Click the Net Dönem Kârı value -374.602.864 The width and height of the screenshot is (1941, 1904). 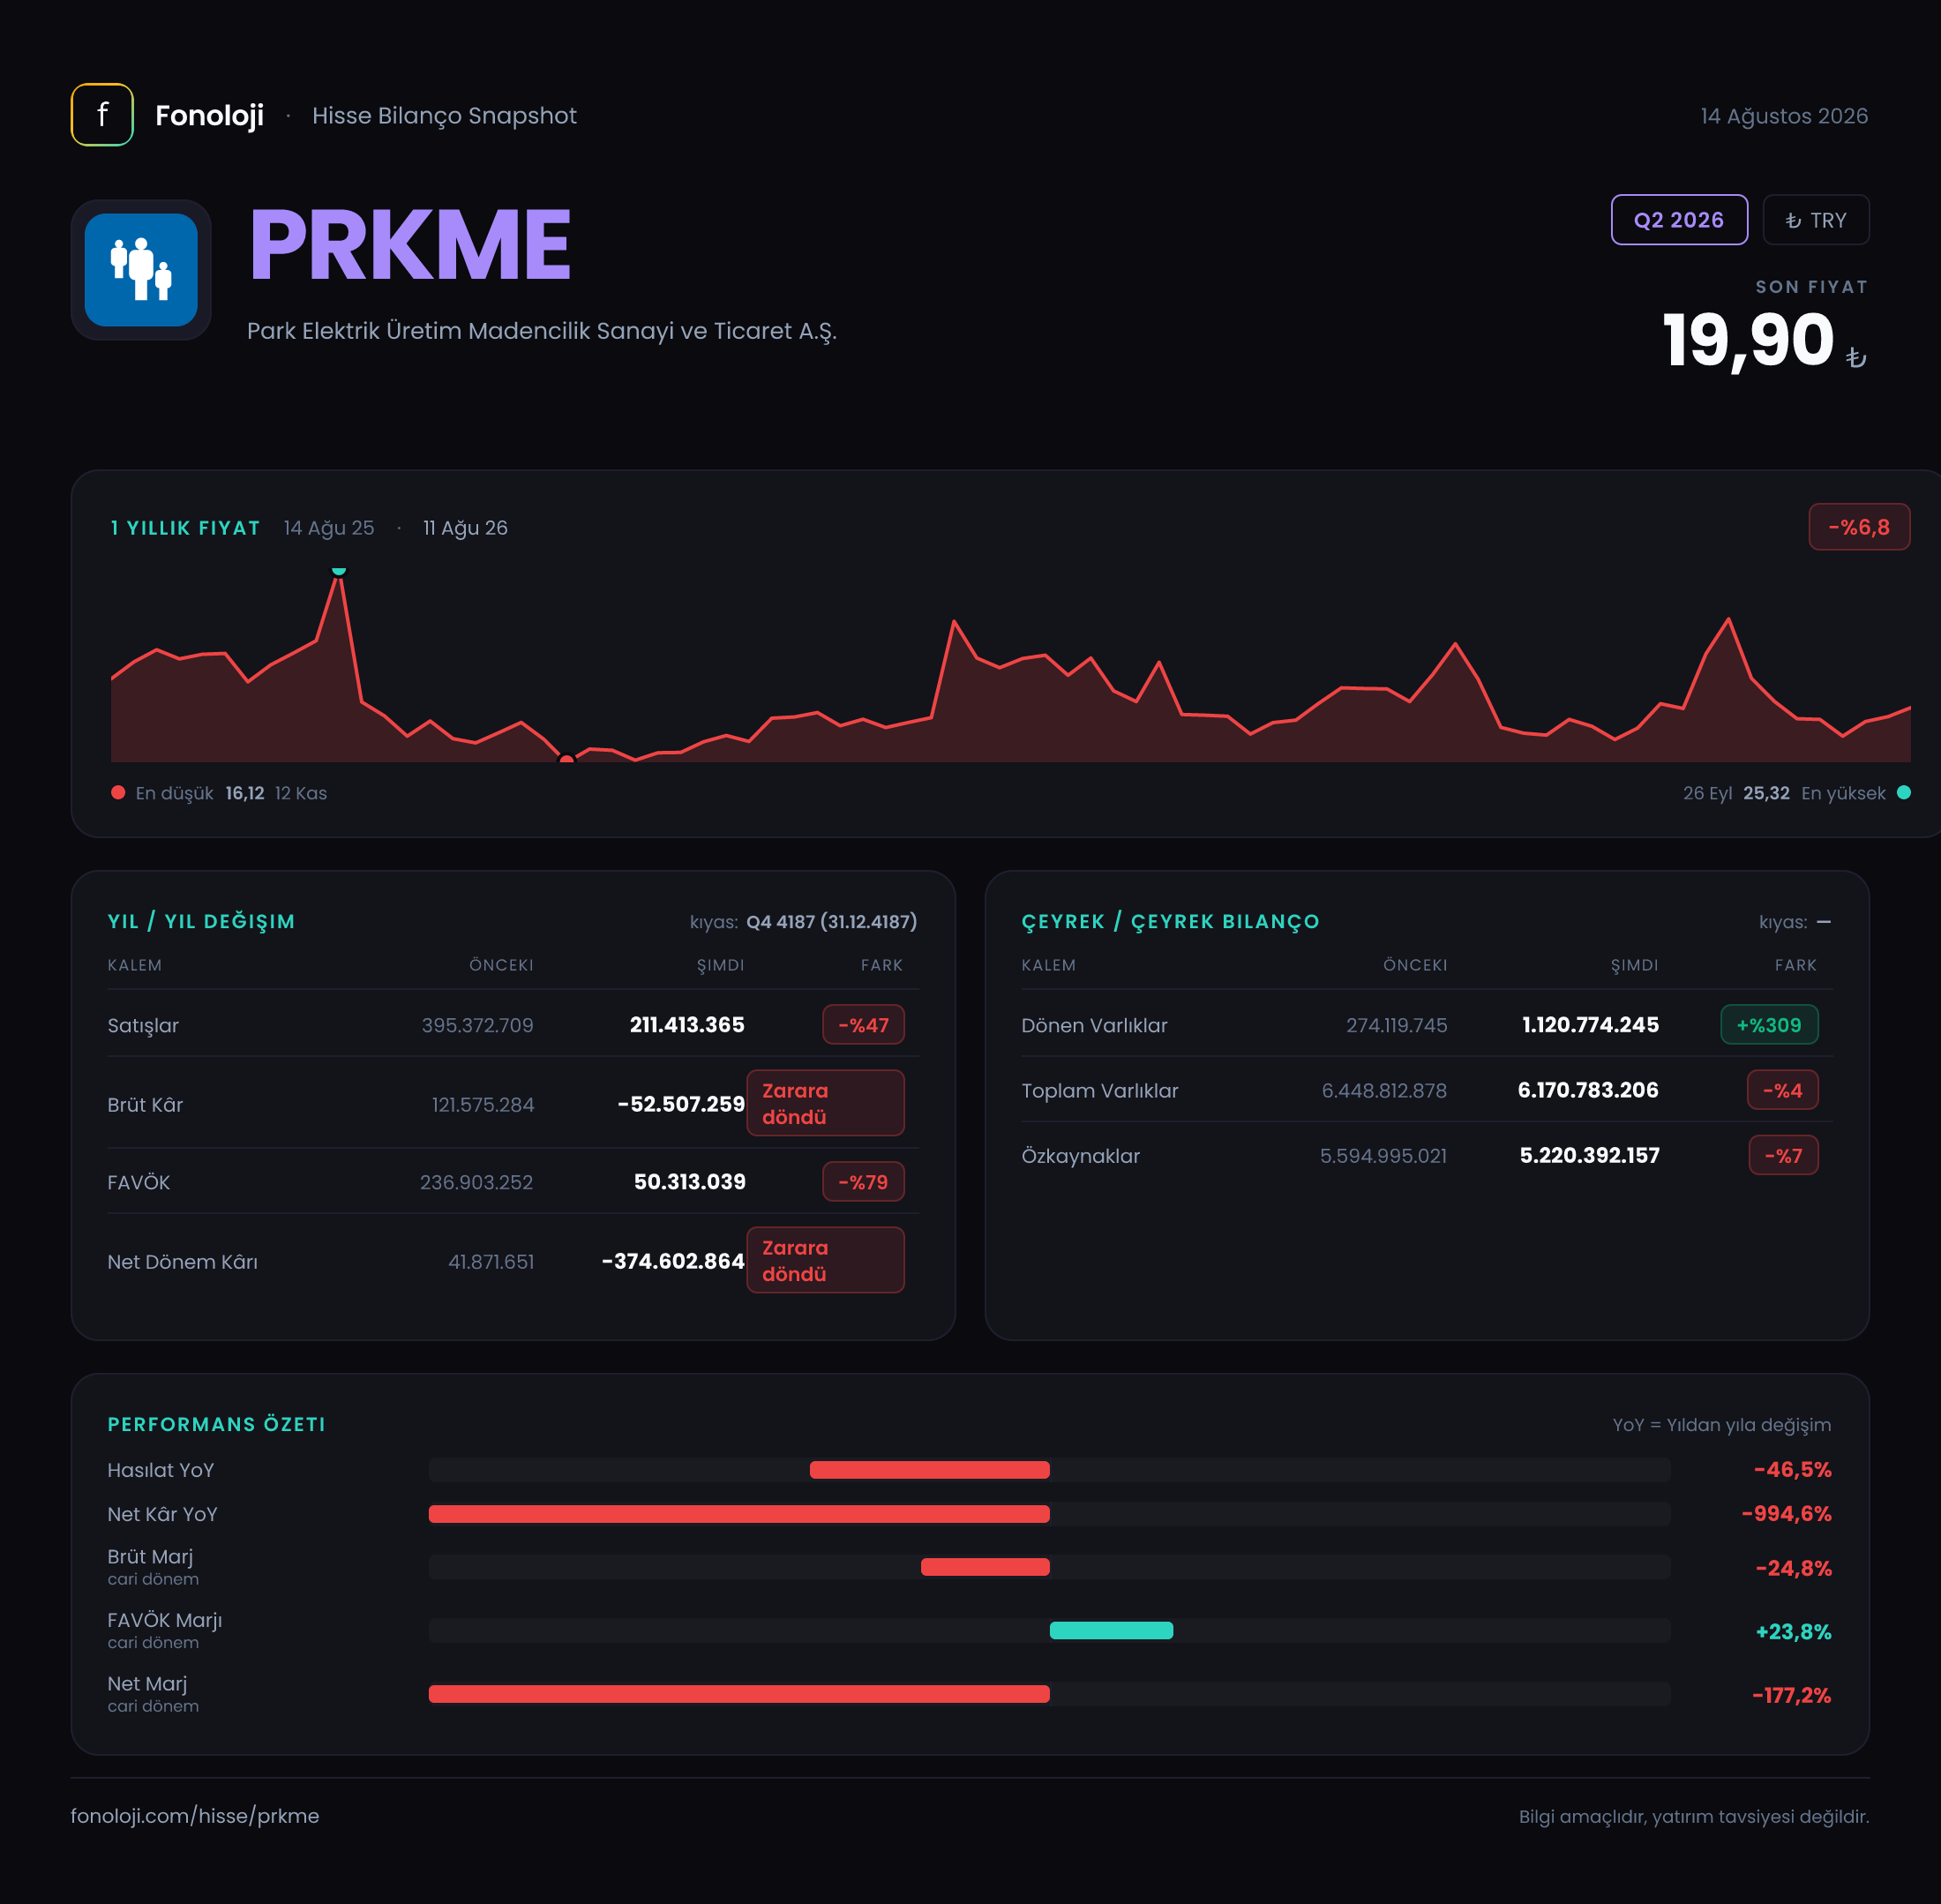673,1261
